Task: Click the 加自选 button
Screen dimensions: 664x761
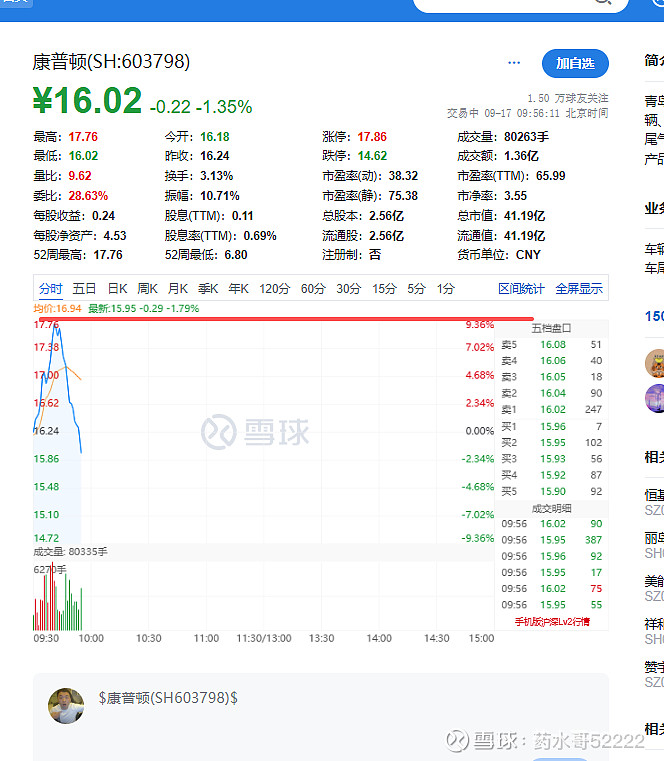Action: point(575,64)
